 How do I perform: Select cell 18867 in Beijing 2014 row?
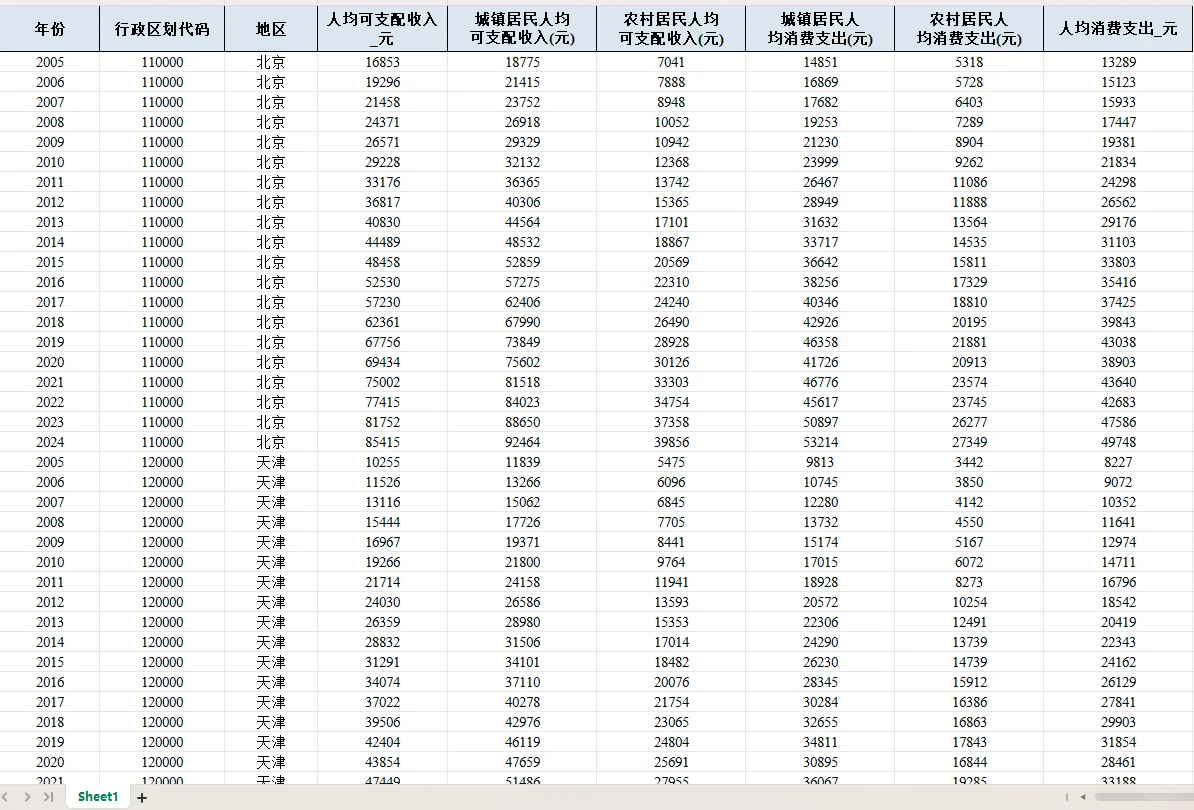tap(671, 242)
